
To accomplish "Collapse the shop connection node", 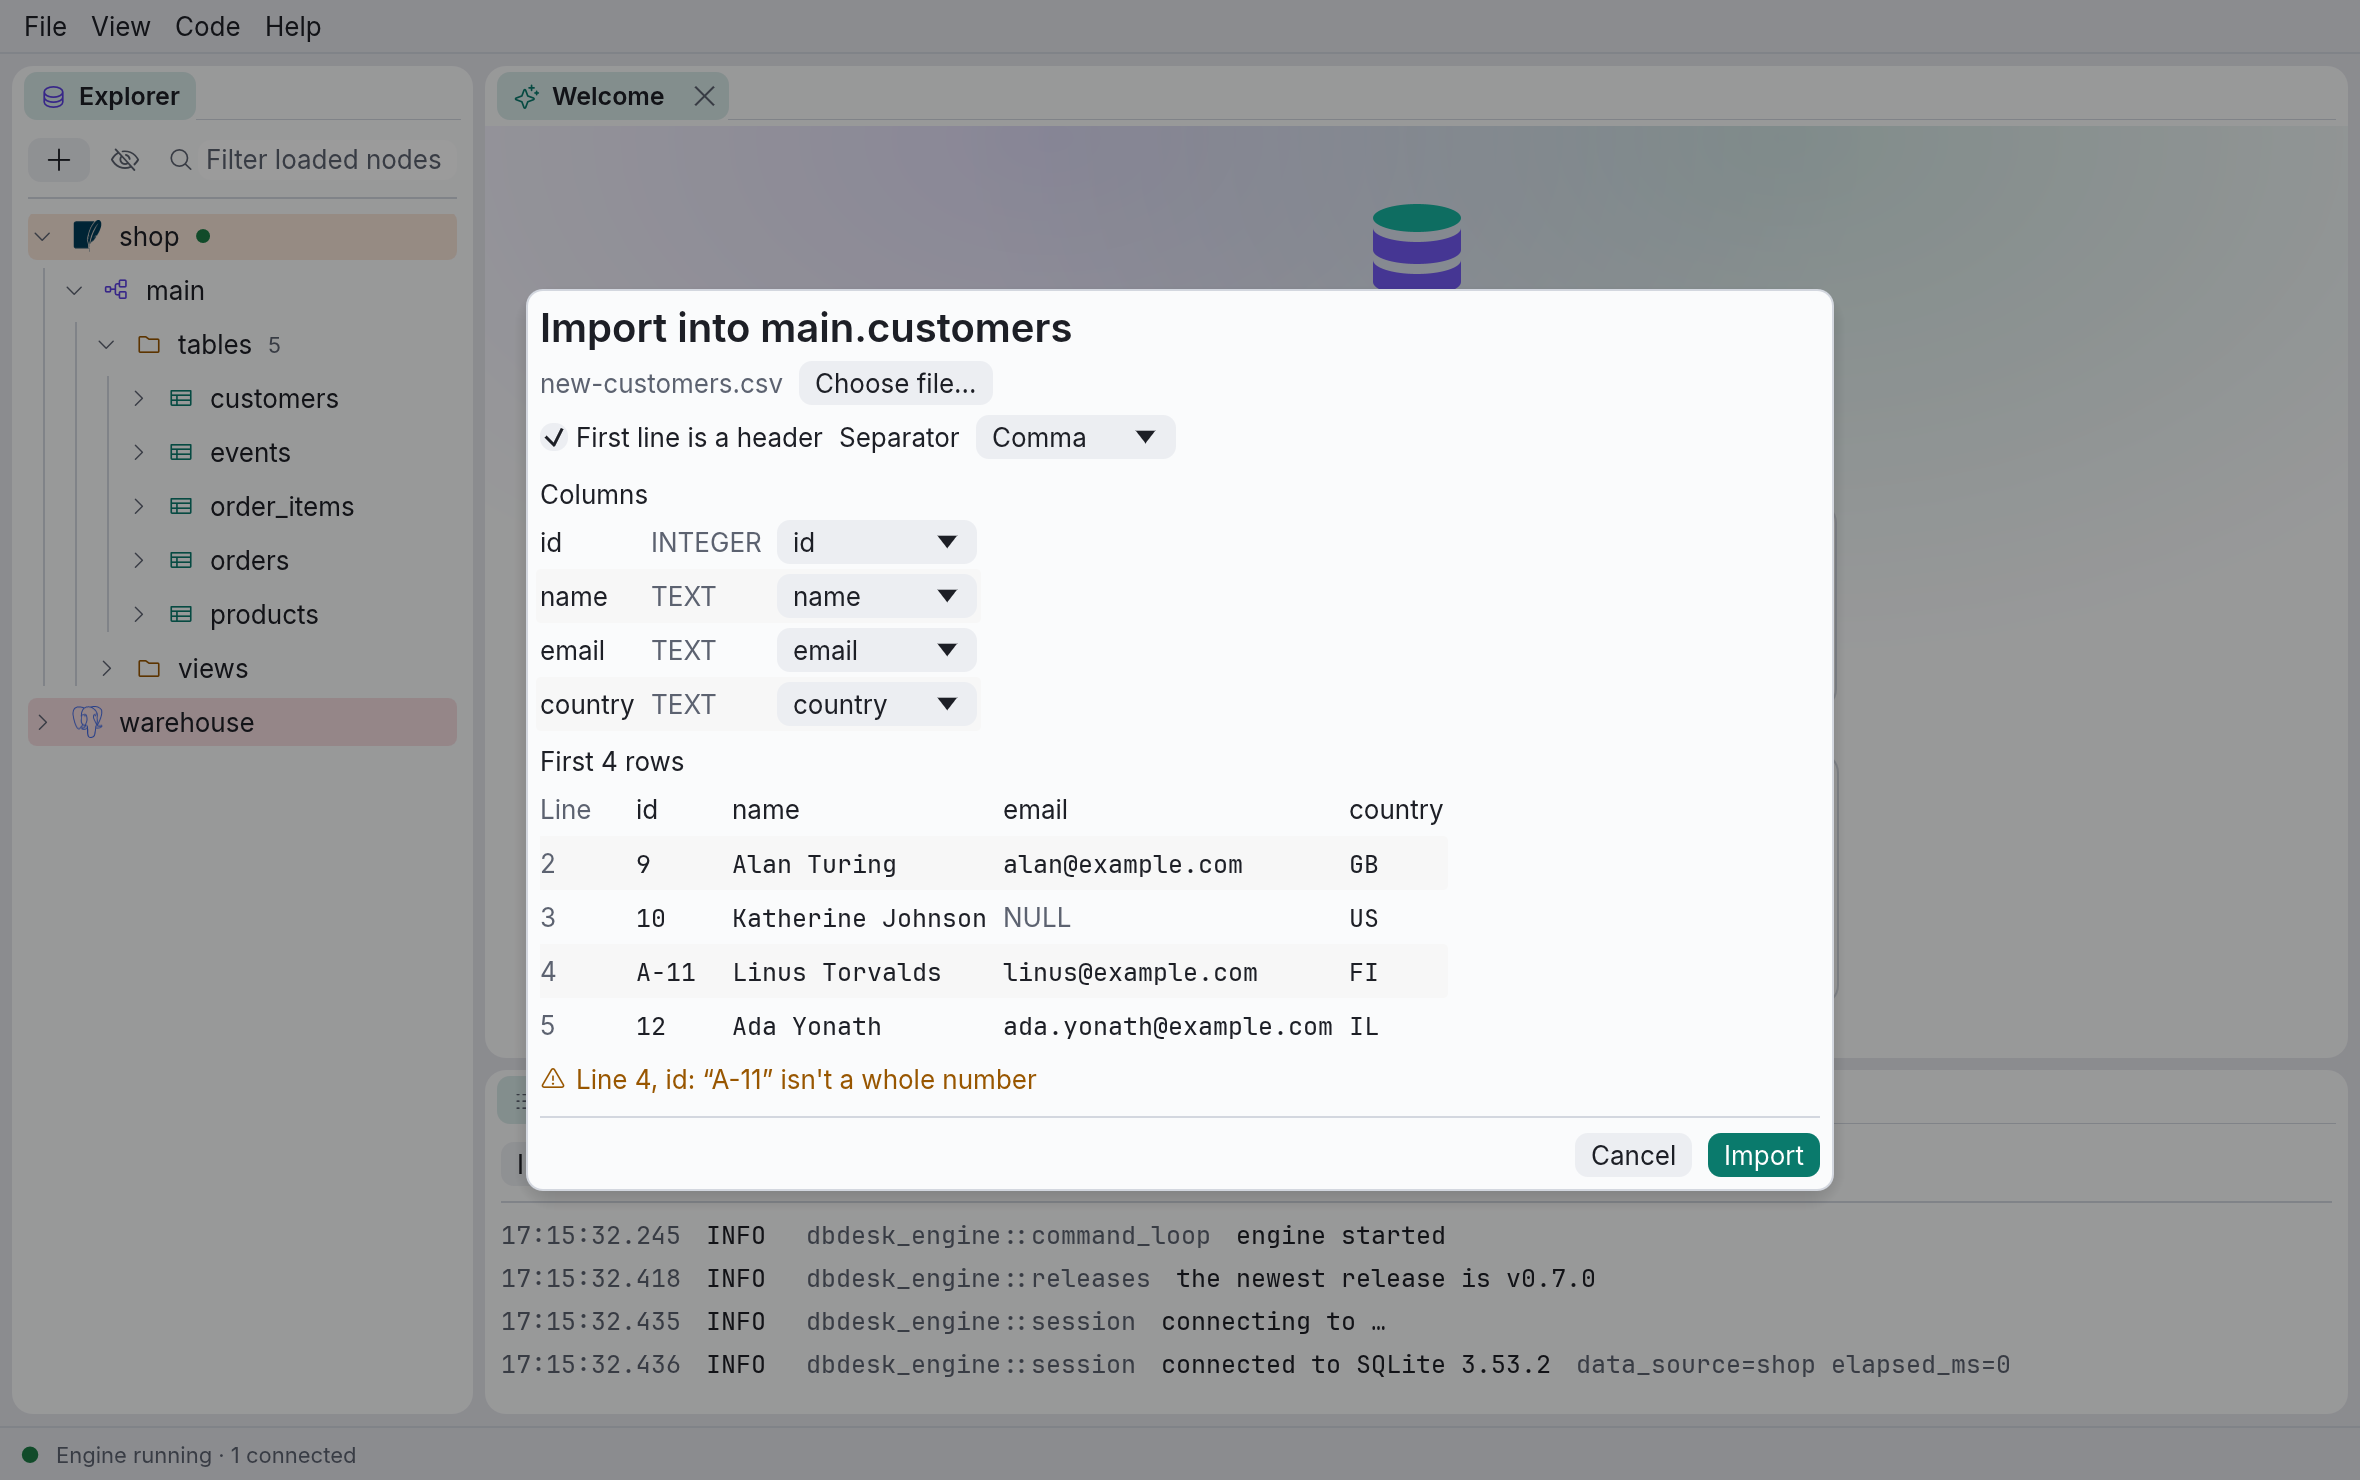I will tap(43, 236).
